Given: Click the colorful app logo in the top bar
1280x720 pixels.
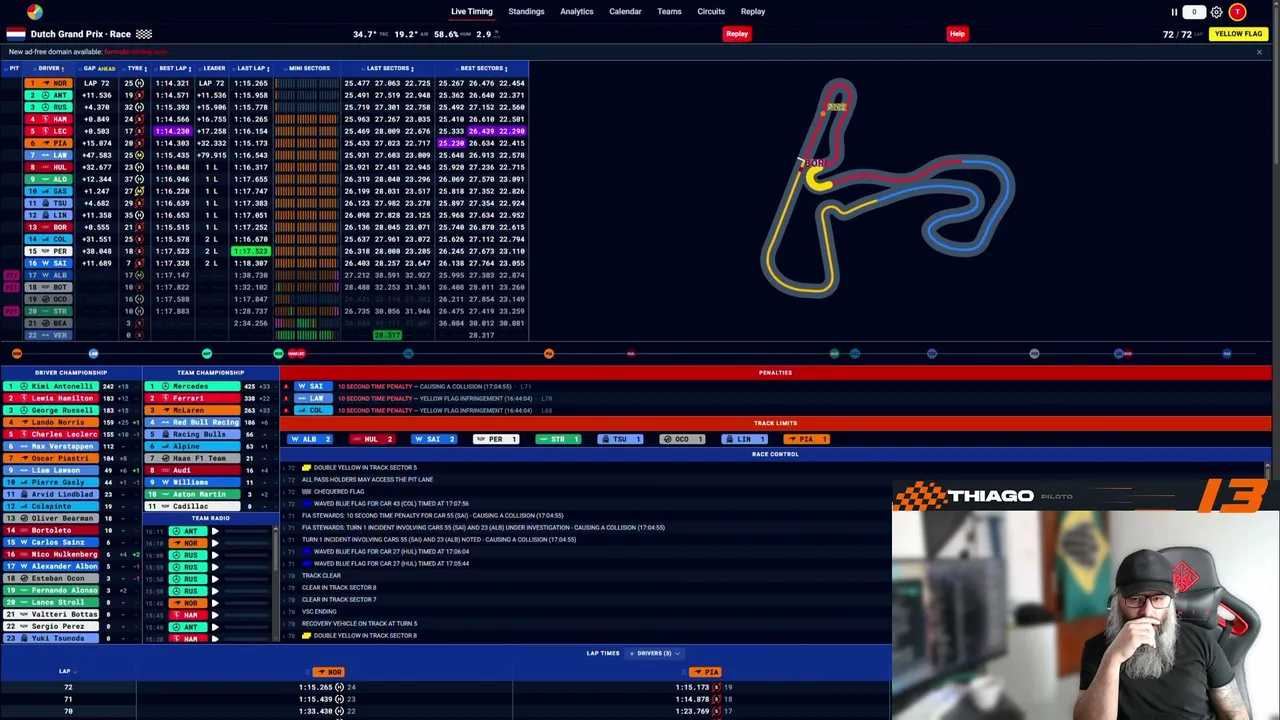Looking at the screenshot, I should (35, 12).
